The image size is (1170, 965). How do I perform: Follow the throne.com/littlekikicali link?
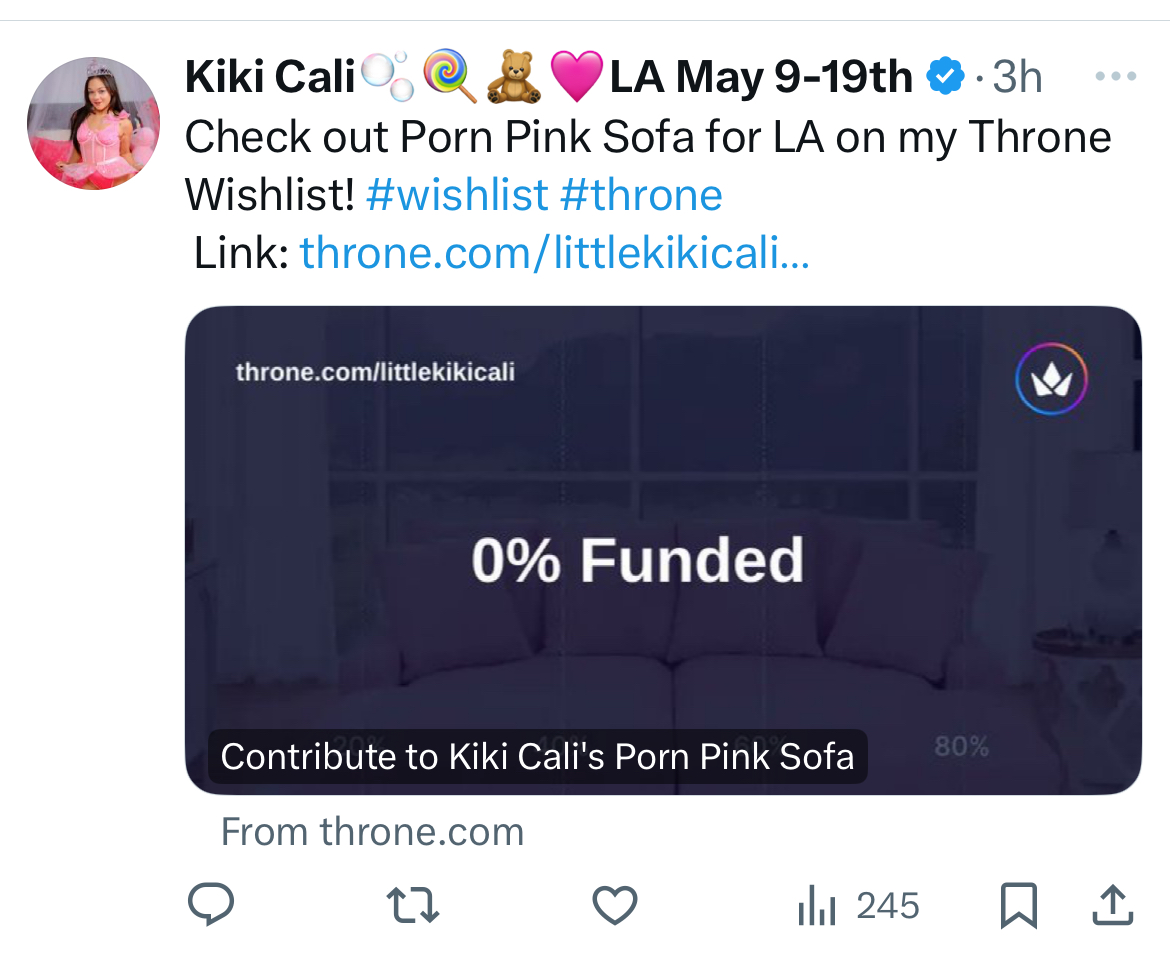(x=554, y=253)
